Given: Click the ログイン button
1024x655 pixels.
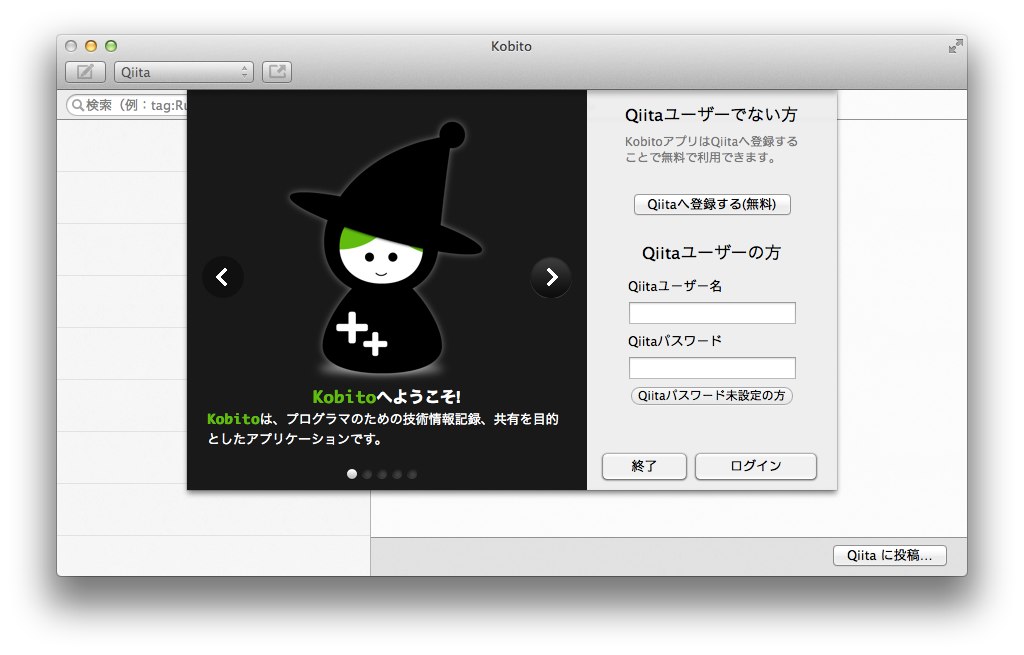Looking at the screenshot, I should [756, 466].
